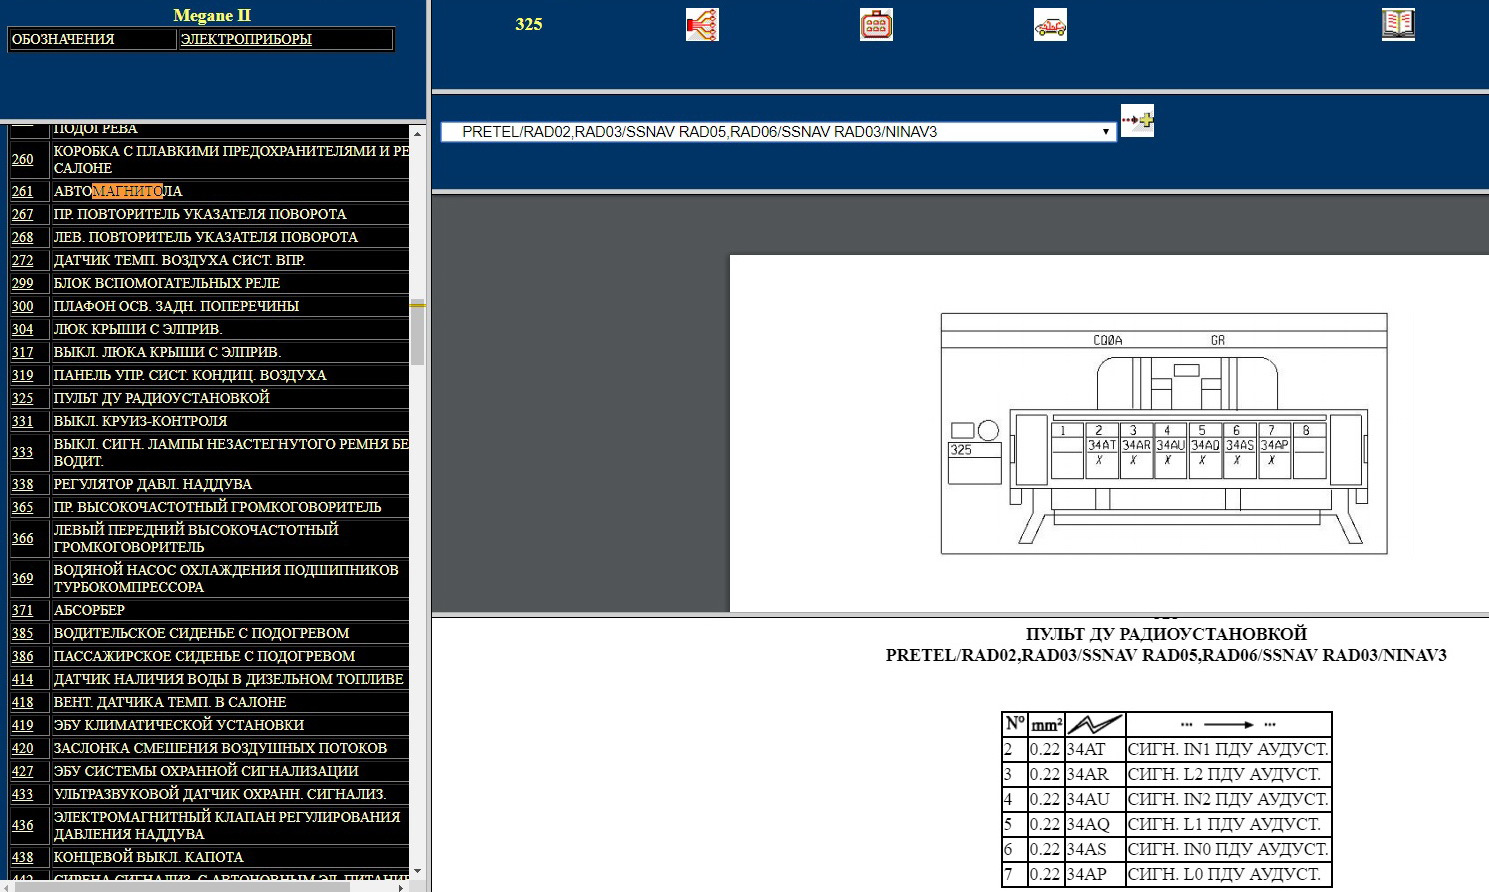The width and height of the screenshot is (1489, 892).
Task: Open component link 414
Action: point(23,679)
